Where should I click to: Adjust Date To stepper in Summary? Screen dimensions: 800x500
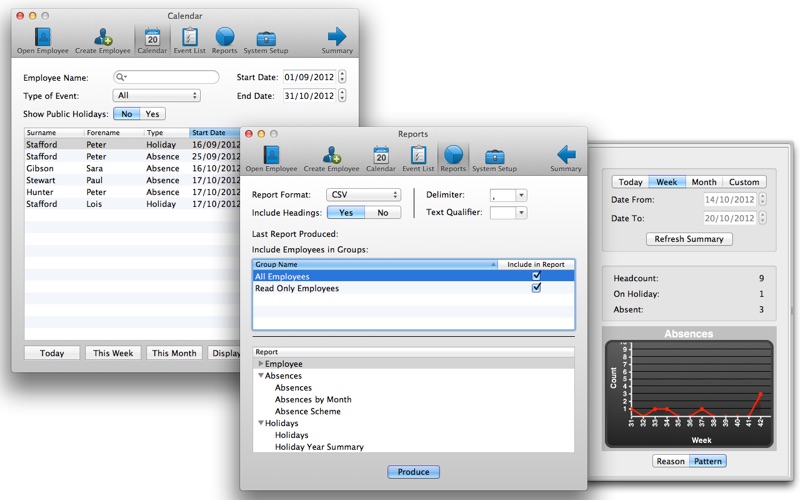[x=762, y=218]
